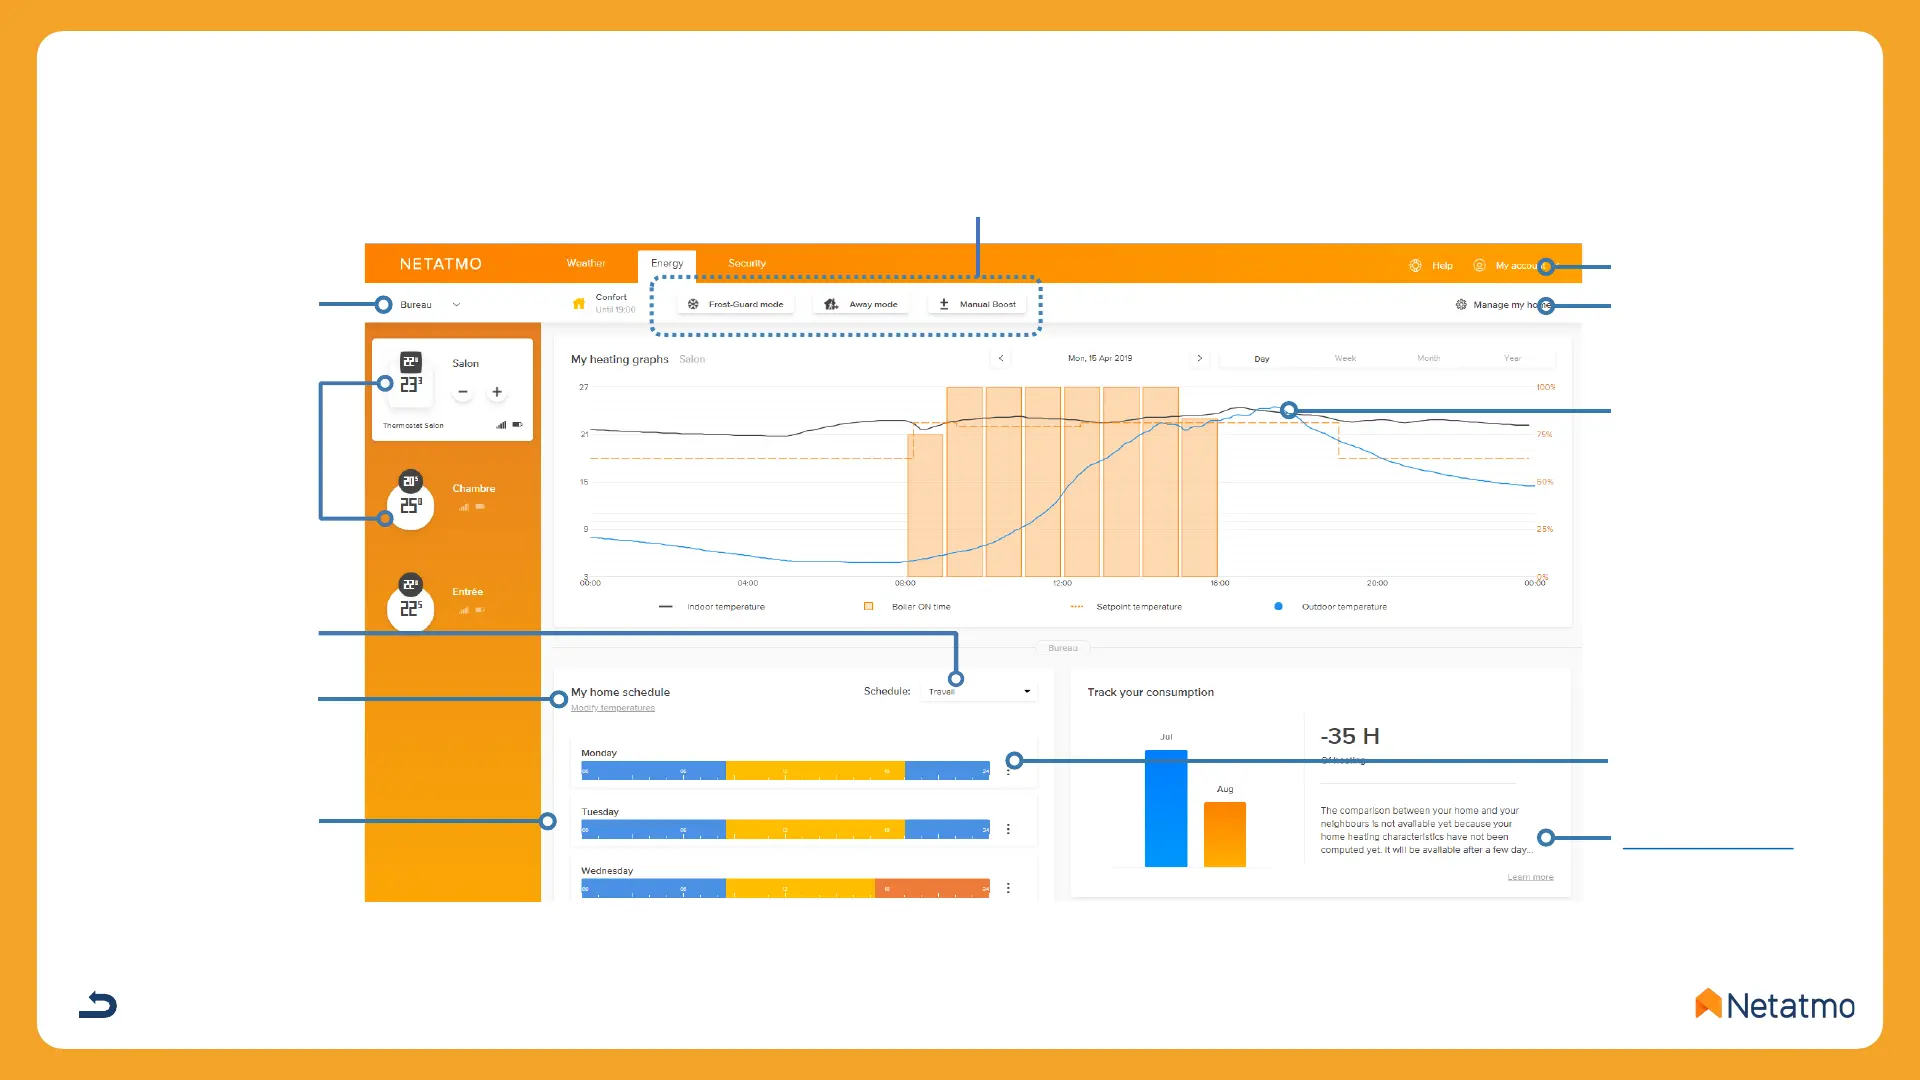Decrease Salon temperature with minus button
This screenshot has height=1080, width=1920.
(x=462, y=392)
